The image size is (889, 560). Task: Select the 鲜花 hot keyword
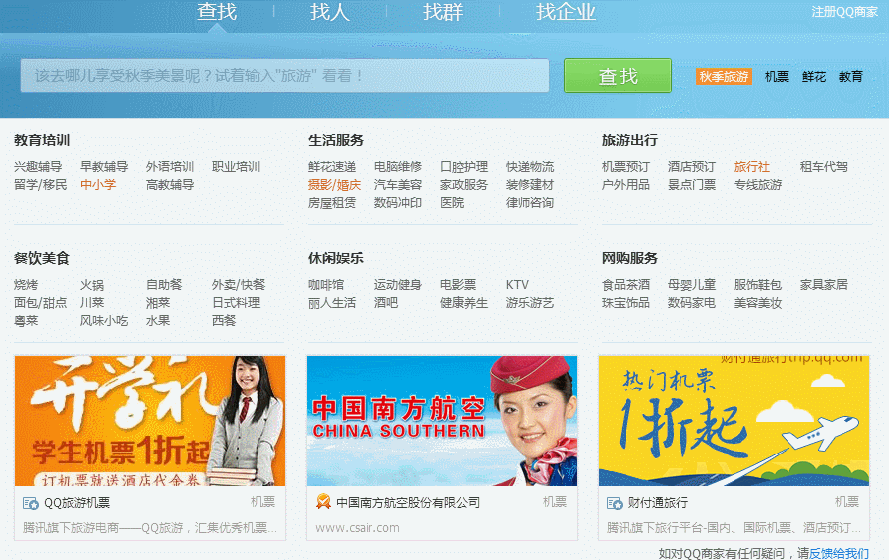coord(814,77)
